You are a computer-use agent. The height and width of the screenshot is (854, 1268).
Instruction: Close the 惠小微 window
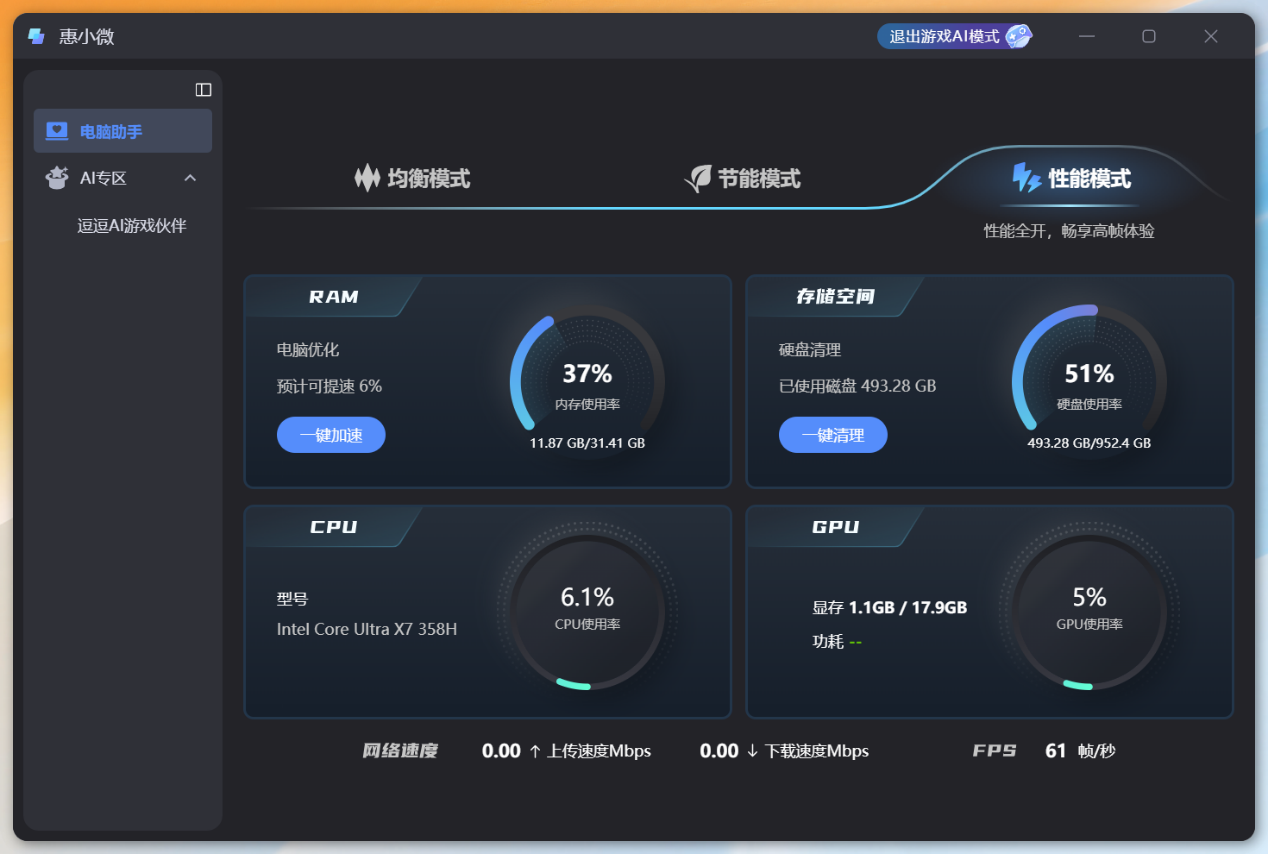pos(1211,36)
